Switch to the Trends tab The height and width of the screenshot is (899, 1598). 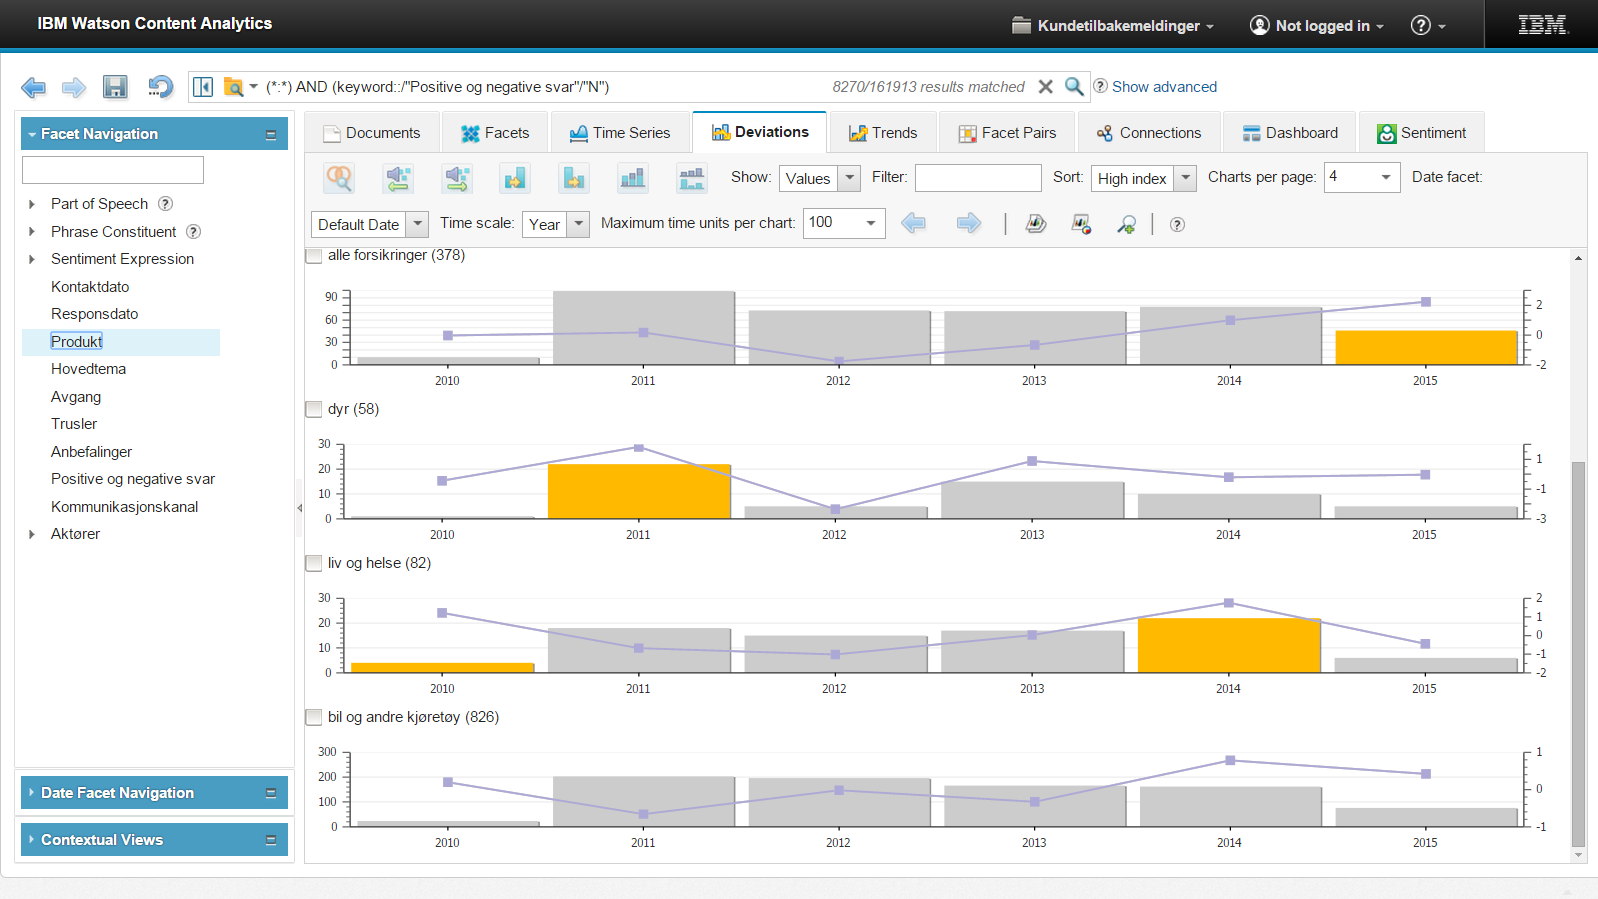[x=882, y=133]
